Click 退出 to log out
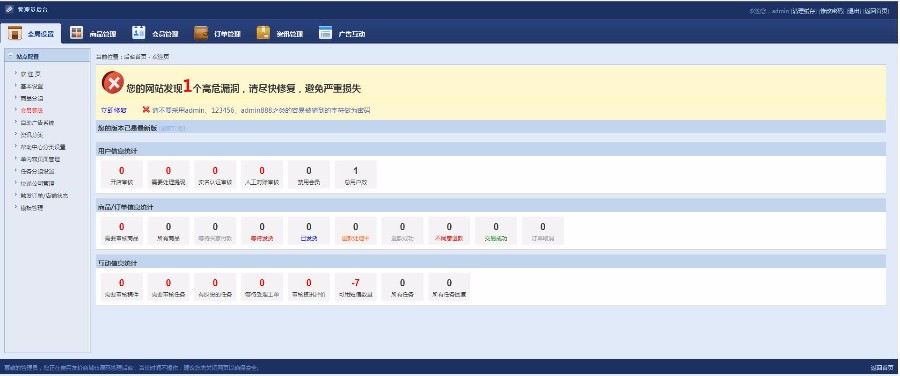 pyautogui.click(x=853, y=11)
